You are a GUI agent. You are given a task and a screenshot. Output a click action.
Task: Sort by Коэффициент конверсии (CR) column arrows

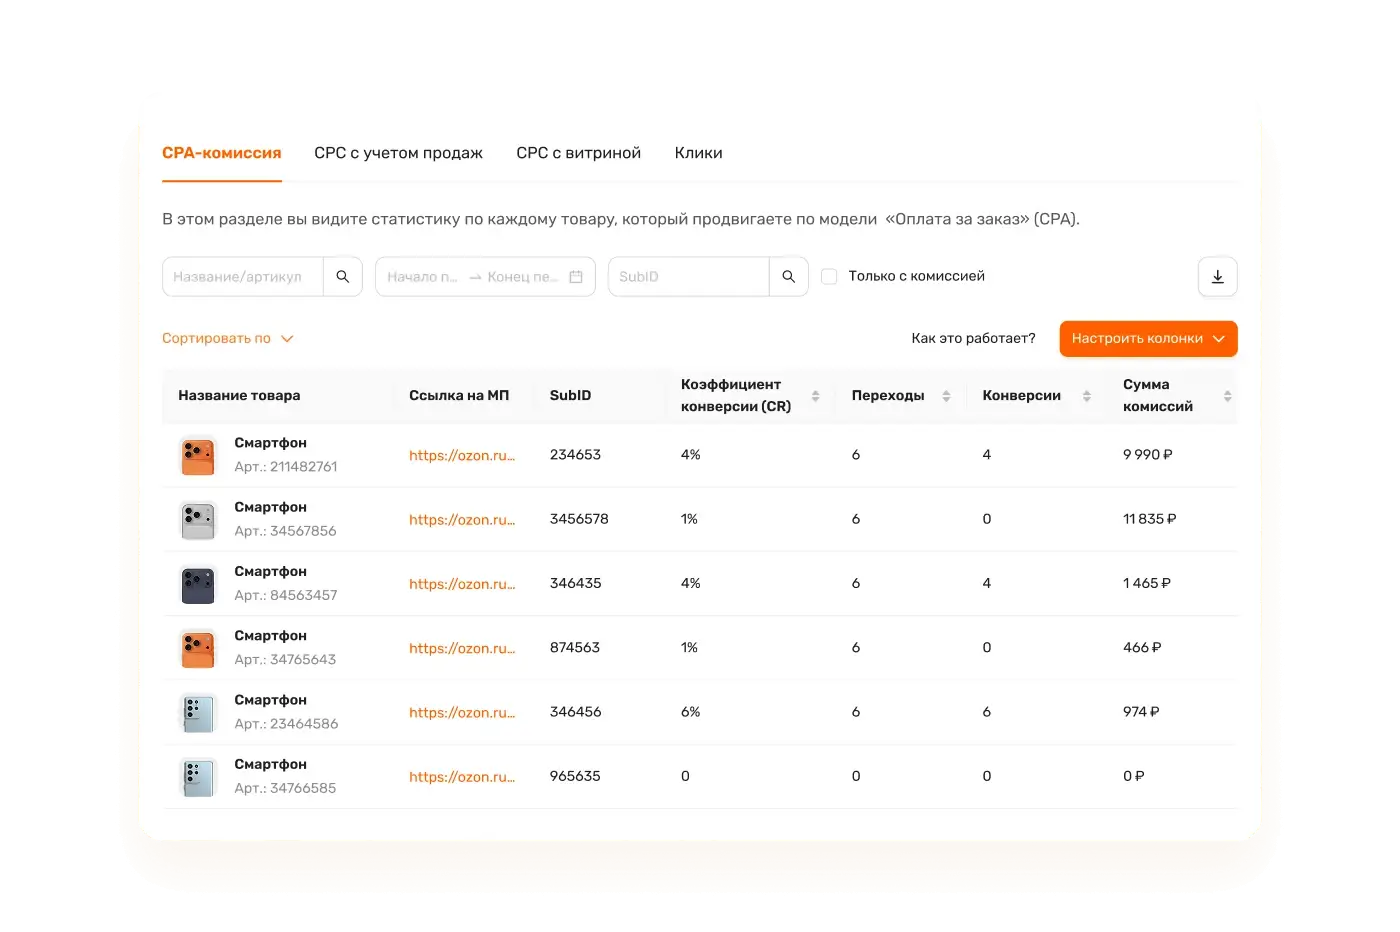click(815, 396)
